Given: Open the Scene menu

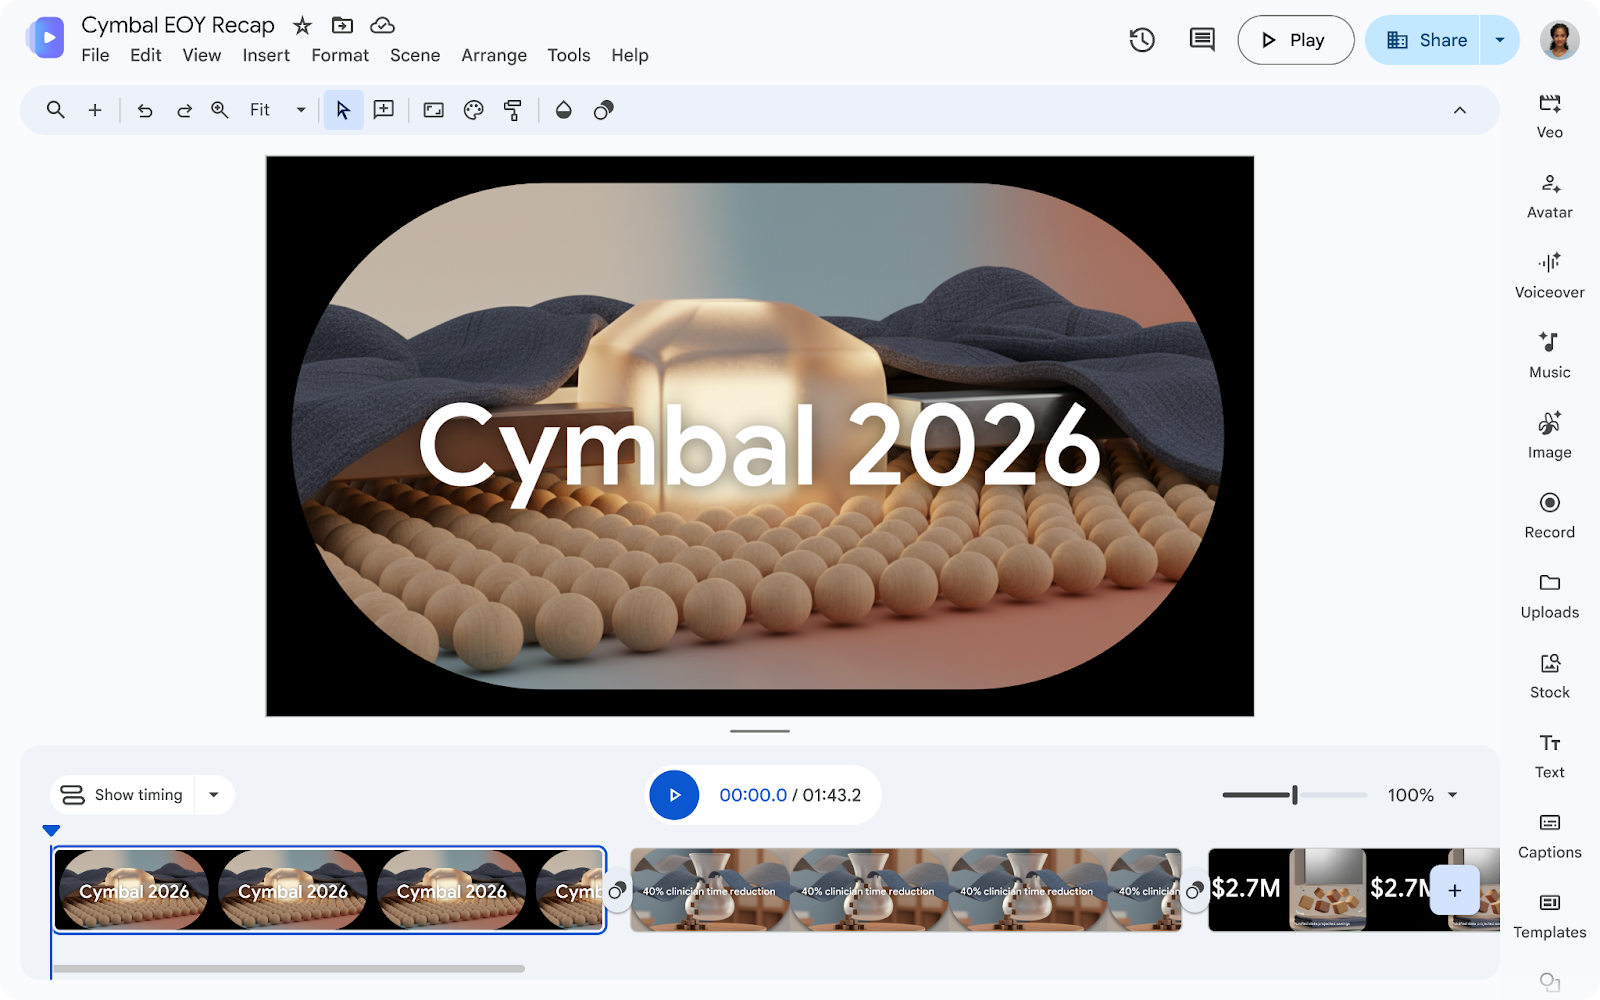Looking at the screenshot, I should click(x=415, y=55).
